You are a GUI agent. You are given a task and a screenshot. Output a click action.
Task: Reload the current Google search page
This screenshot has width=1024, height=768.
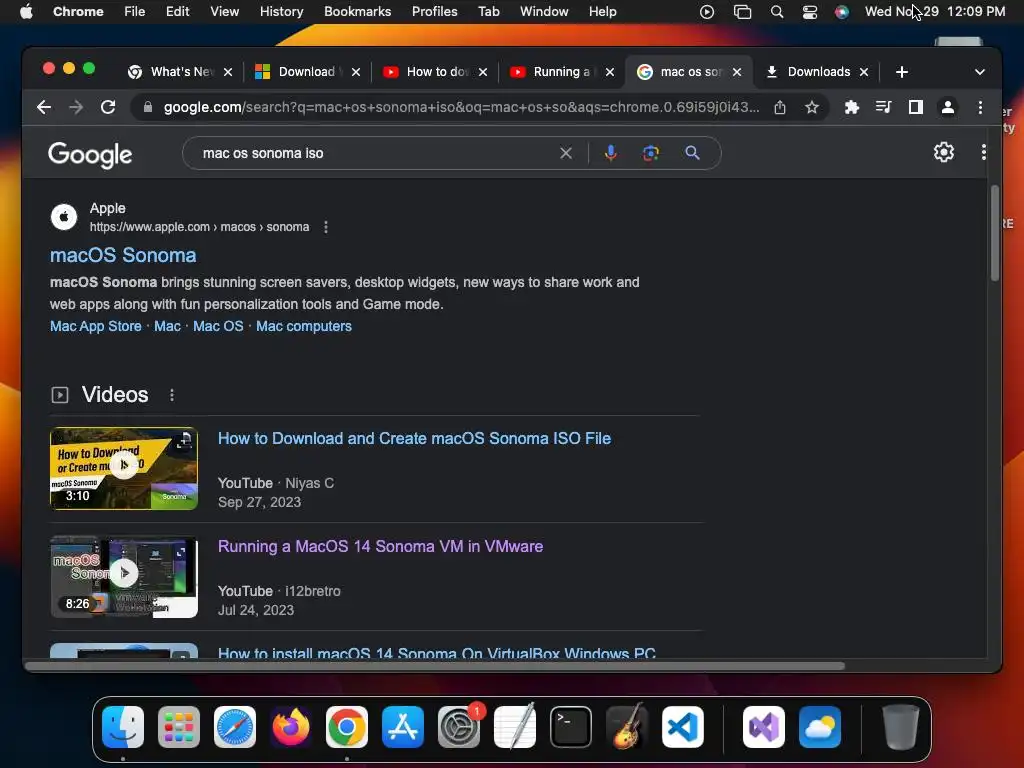[108, 107]
